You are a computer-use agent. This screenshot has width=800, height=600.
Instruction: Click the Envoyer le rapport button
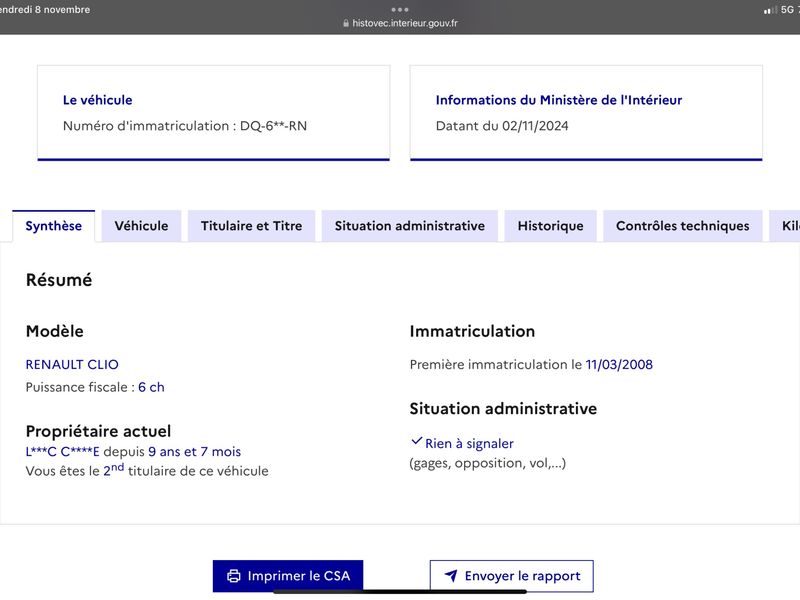[x=512, y=576]
